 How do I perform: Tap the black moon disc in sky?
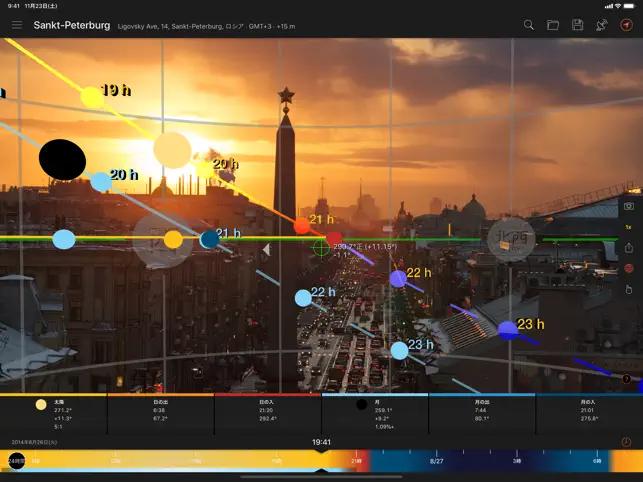pos(62,160)
